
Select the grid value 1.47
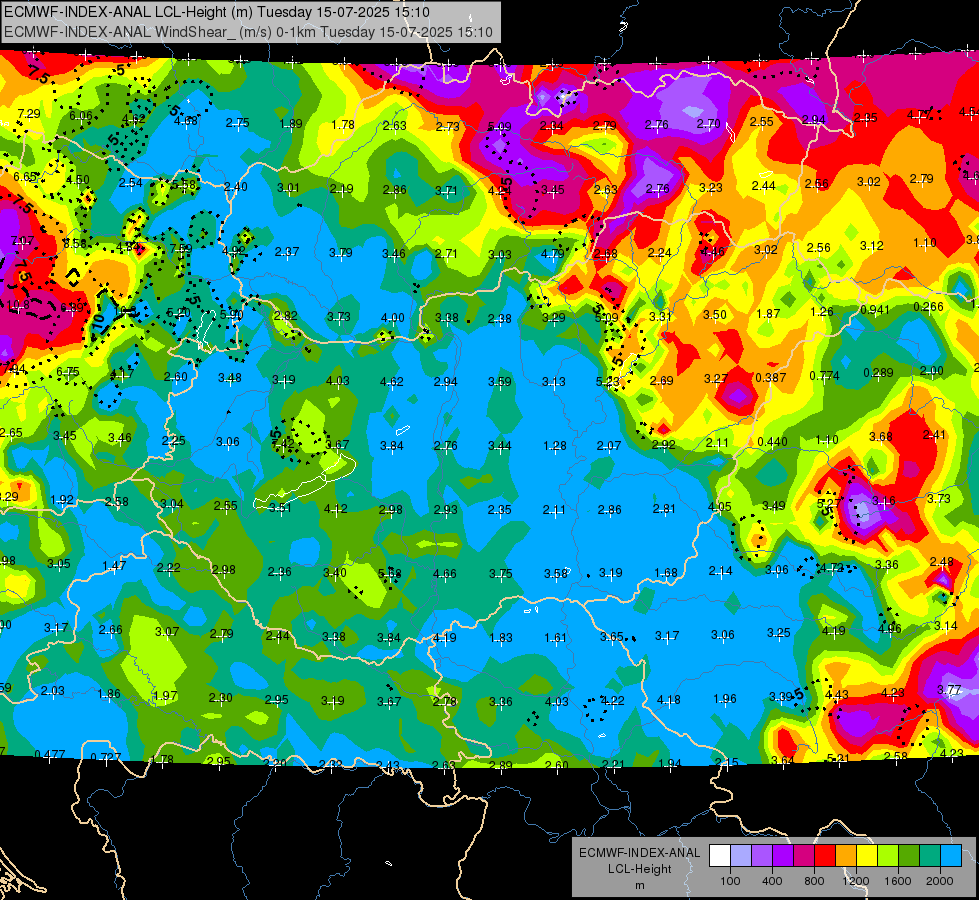pyautogui.click(x=114, y=565)
